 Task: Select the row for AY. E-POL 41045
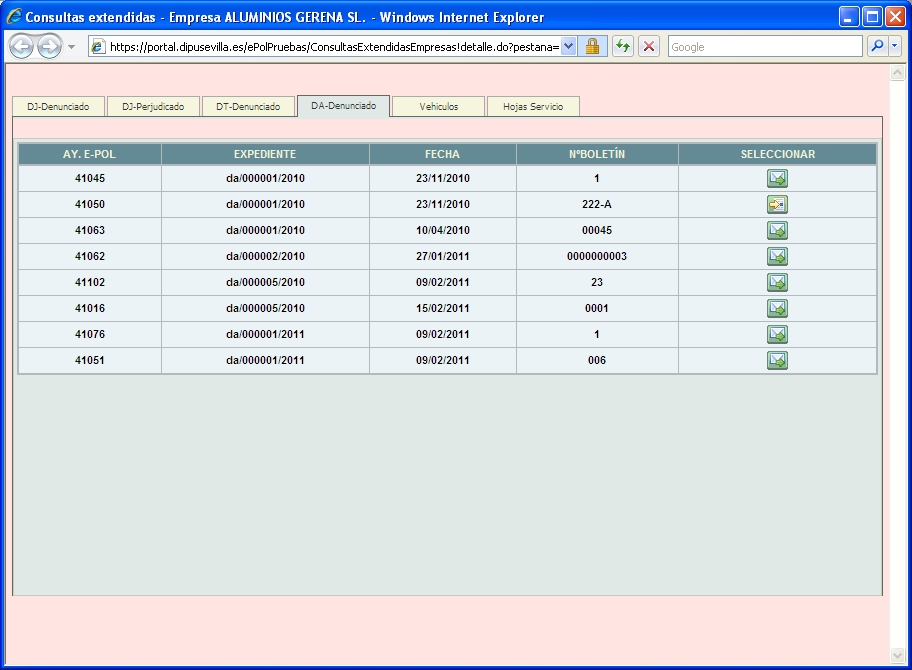click(777, 179)
